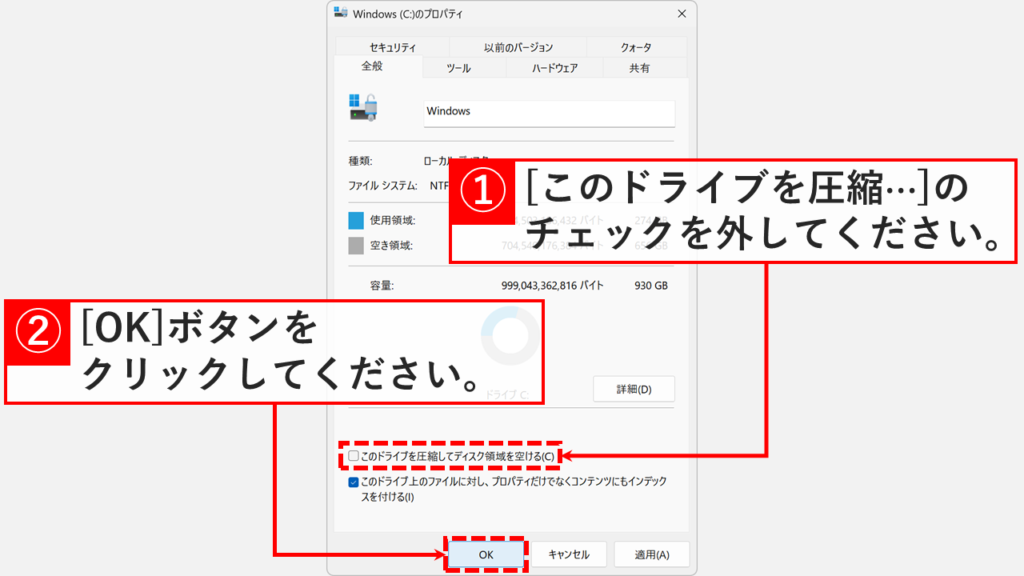Viewport: 1024px width, 576px height.
Task: Click the Windows volume name input field
Action: 548,112
